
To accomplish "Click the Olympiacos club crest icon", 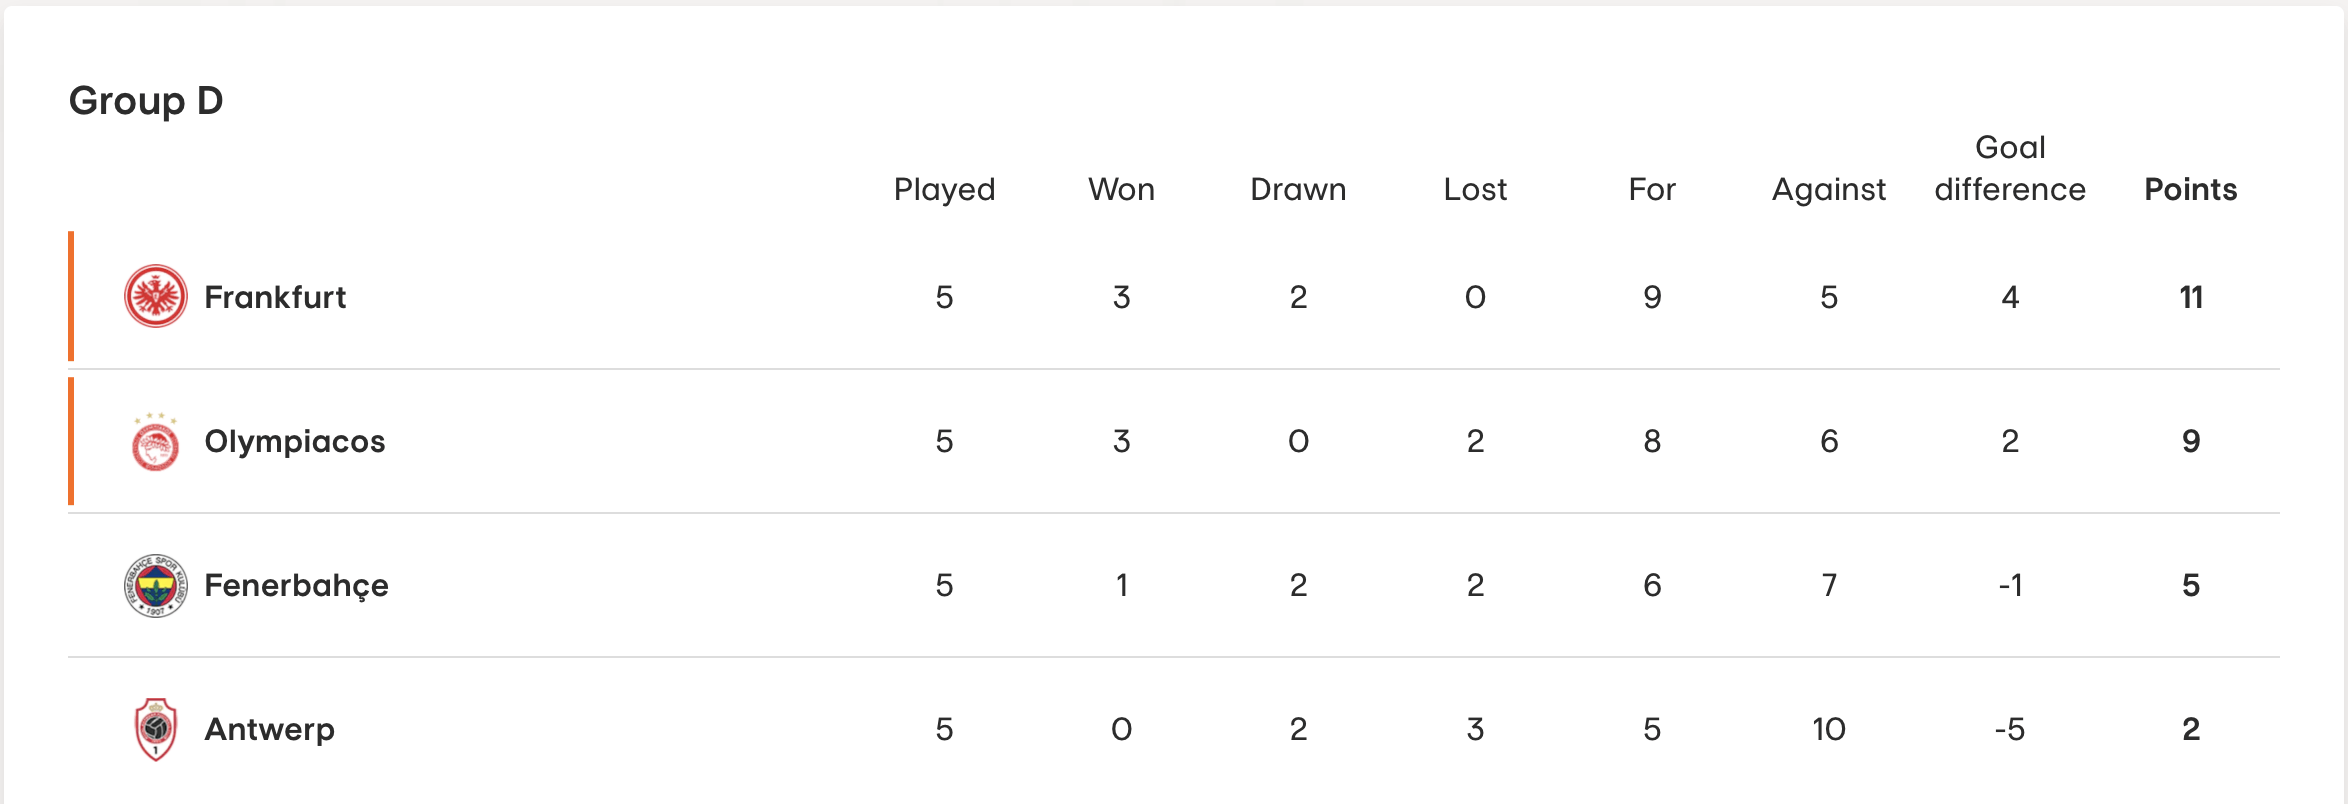I will [x=155, y=441].
